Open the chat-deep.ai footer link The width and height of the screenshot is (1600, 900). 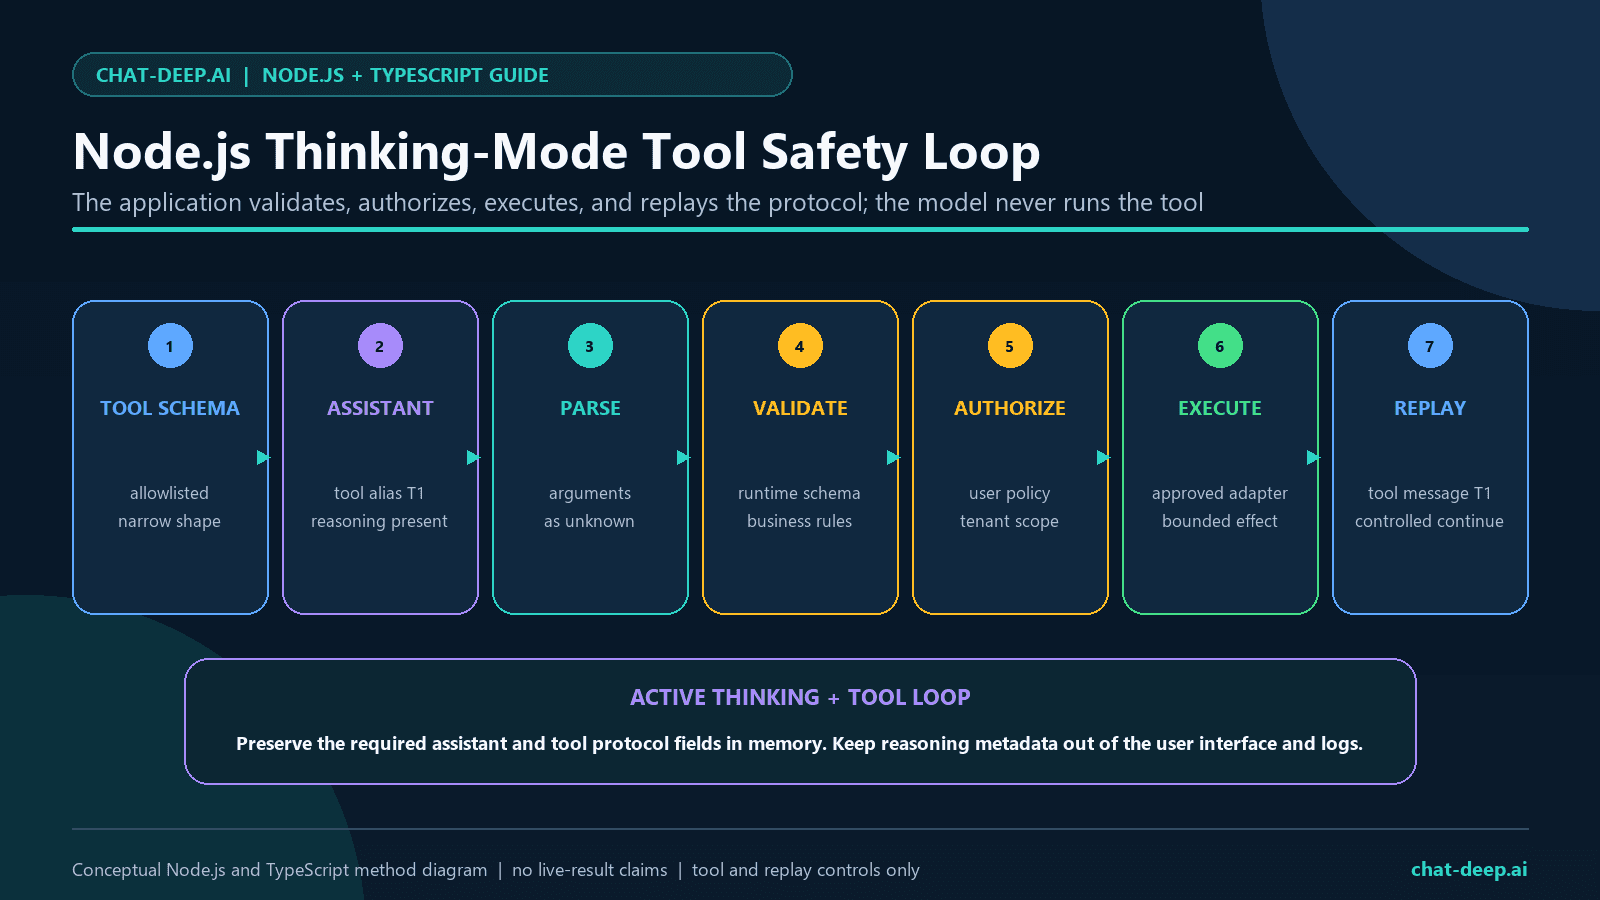click(1469, 870)
